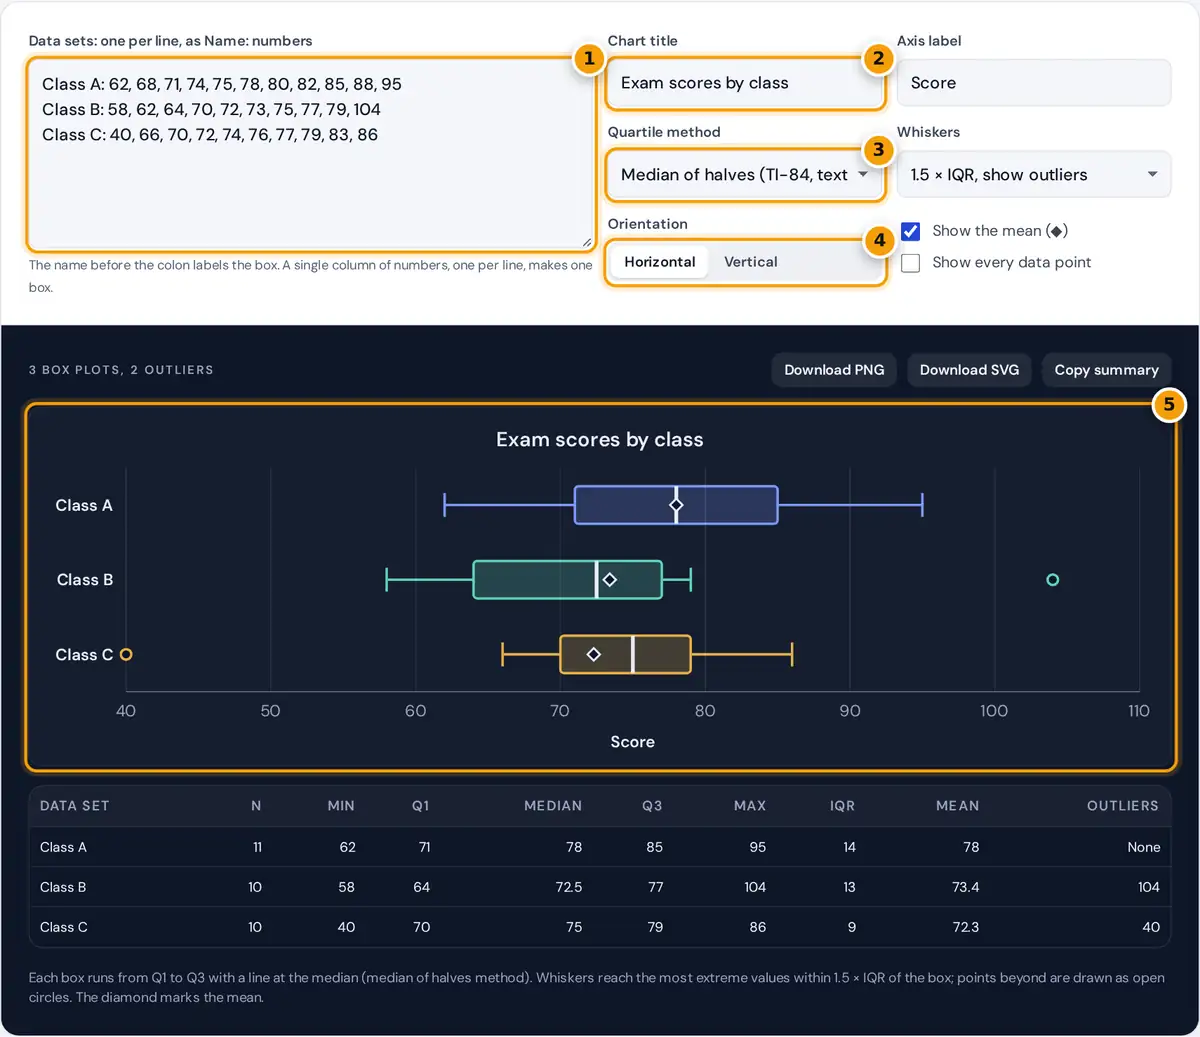Click the Class B box in the chart
Screen dimensions: 1200x1037
tap(567, 580)
